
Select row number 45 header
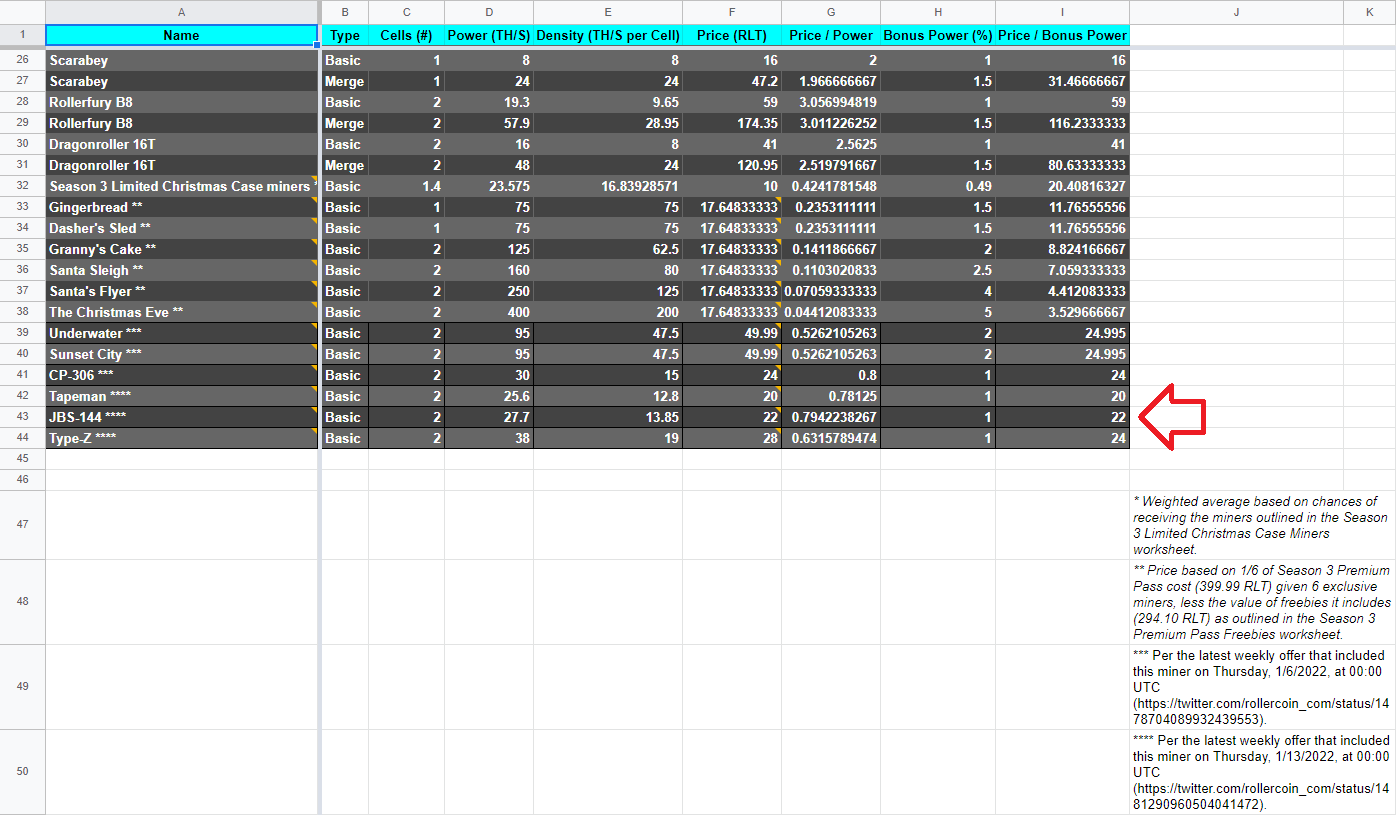tap(22, 459)
